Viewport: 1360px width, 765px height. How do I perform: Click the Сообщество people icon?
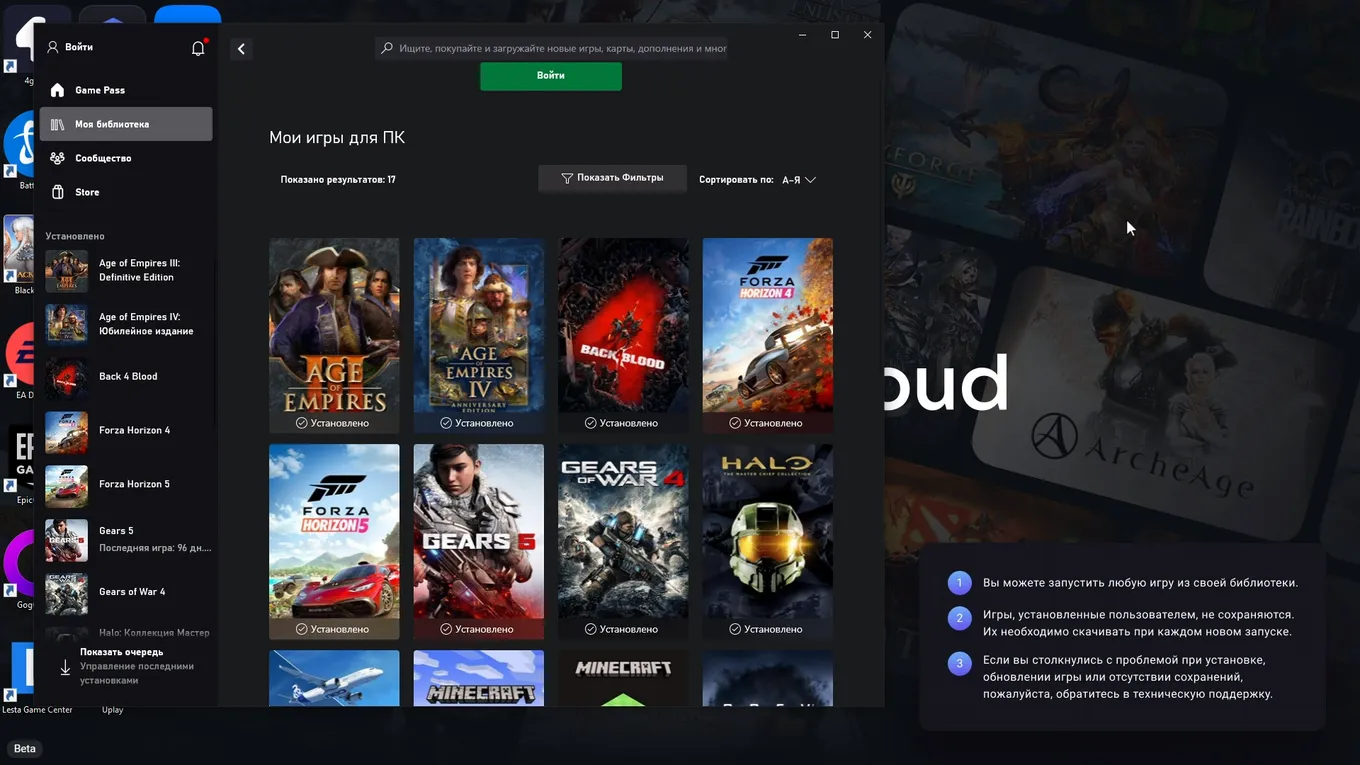pos(57,158)
